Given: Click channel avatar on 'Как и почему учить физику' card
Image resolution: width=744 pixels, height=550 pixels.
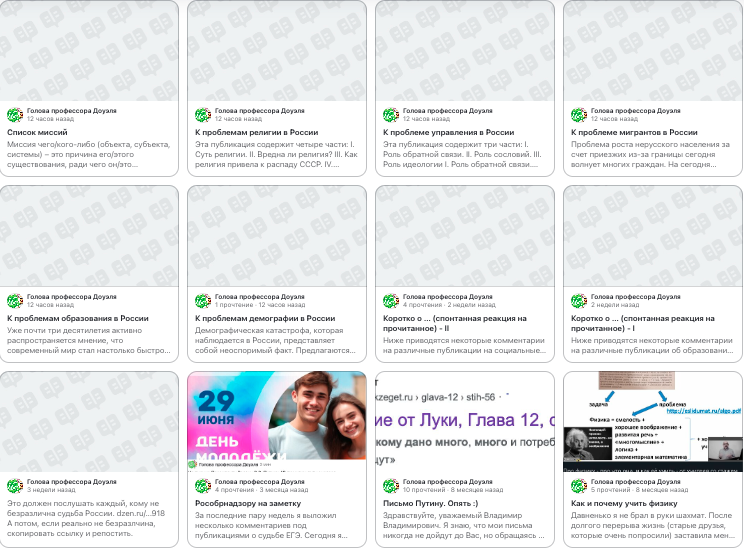Looking at the screenshot, I should (x=578, y=485).
